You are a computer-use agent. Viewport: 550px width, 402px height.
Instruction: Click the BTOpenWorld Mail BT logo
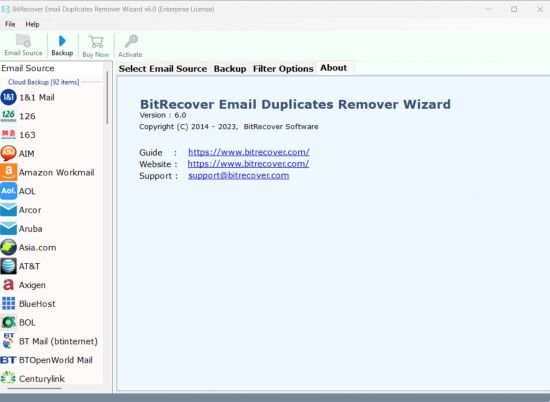click(8, 360)
